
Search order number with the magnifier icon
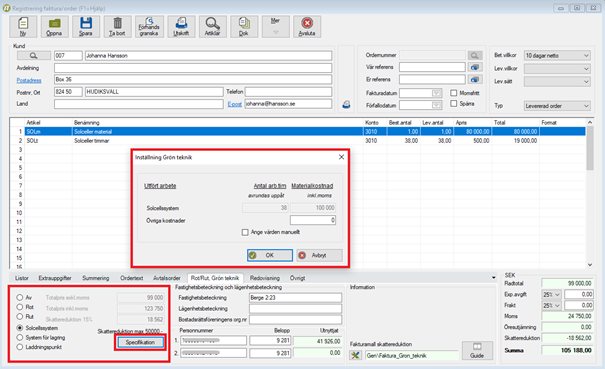pyautogui.click(x=475, y=56)
